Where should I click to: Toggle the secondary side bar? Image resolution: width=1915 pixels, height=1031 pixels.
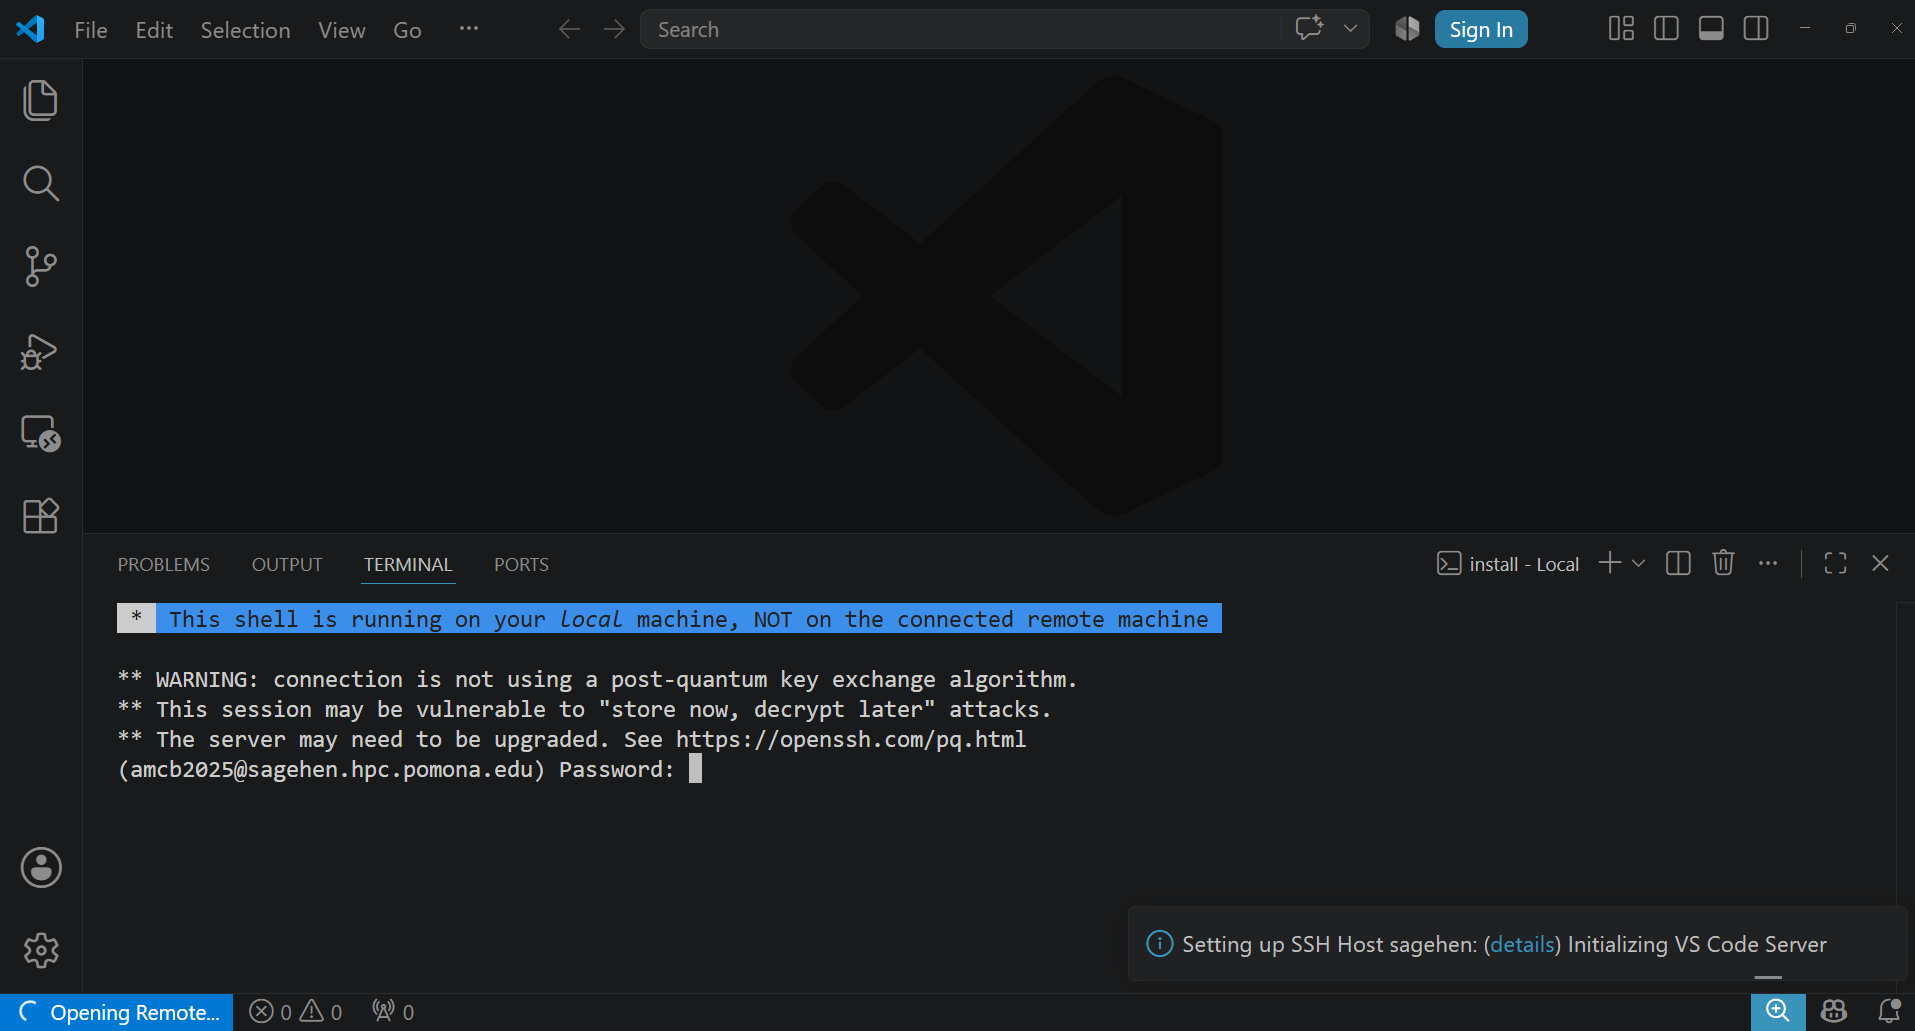point(1756,29)
